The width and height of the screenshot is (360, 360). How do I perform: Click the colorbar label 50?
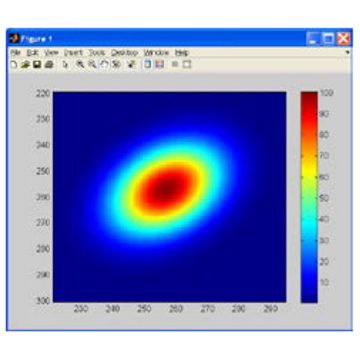(x=324, y=198)
